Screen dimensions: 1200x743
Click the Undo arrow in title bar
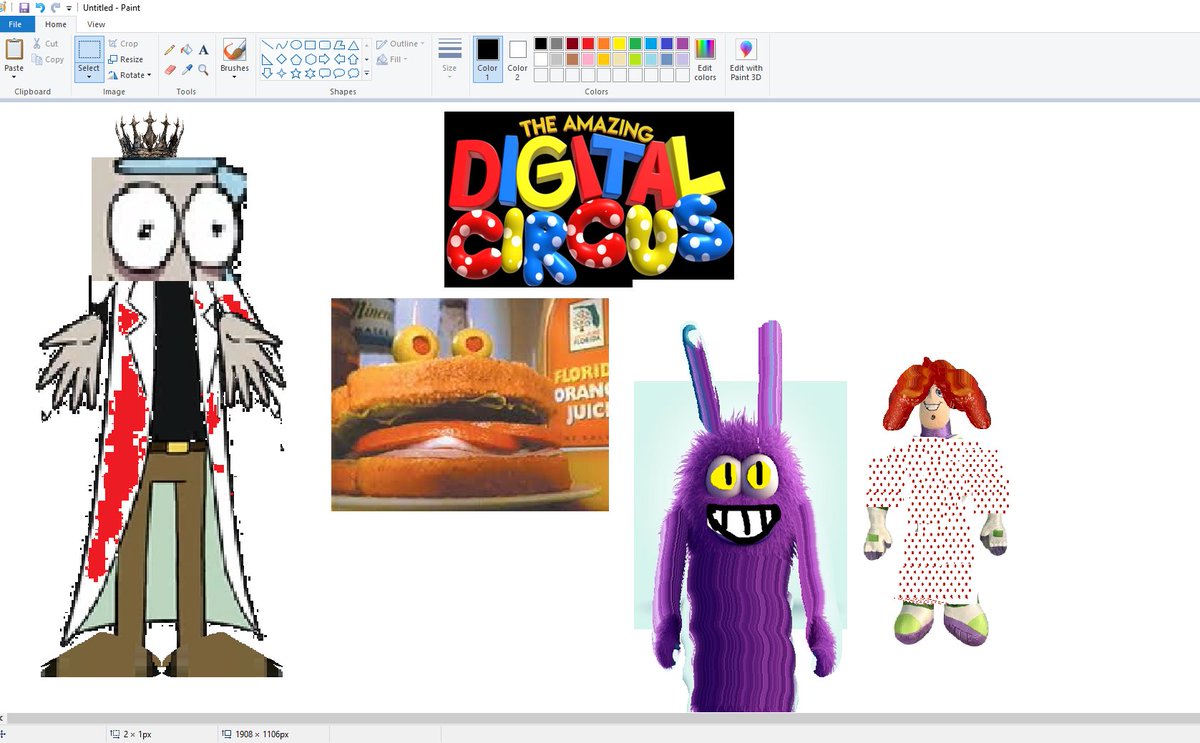point(40,7)
